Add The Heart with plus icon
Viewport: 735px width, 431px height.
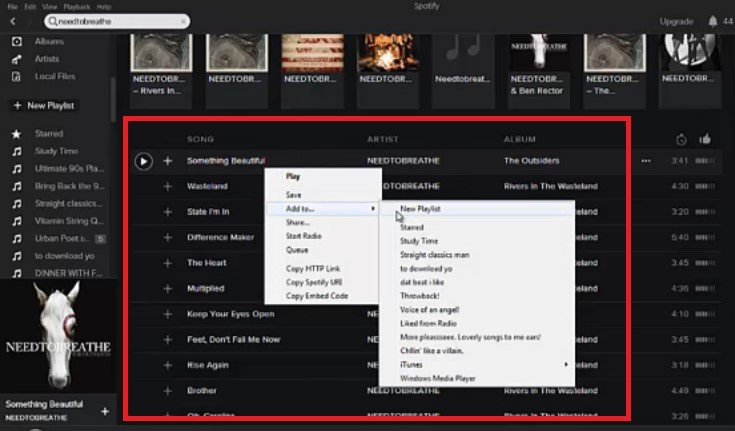pos(167,263)
